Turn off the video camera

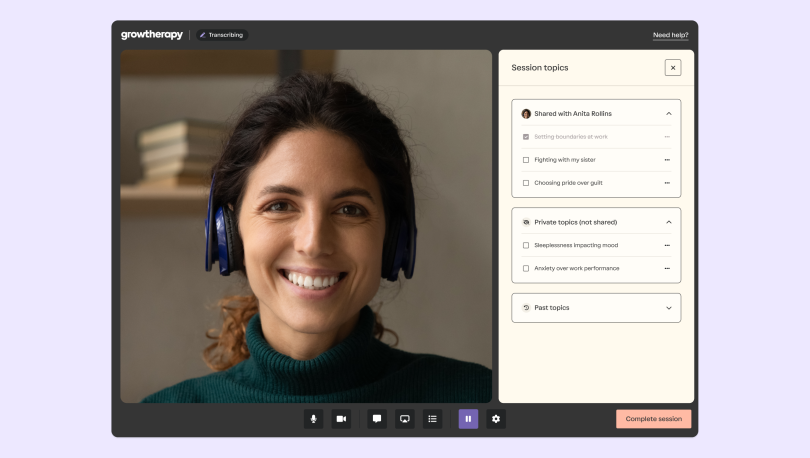click(x=341, y=419)
